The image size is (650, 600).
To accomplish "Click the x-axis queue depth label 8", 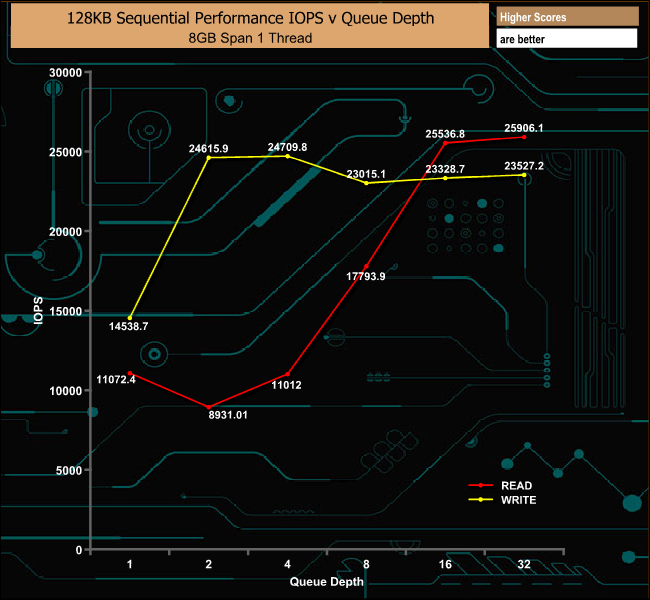I will tap(366, 564).
